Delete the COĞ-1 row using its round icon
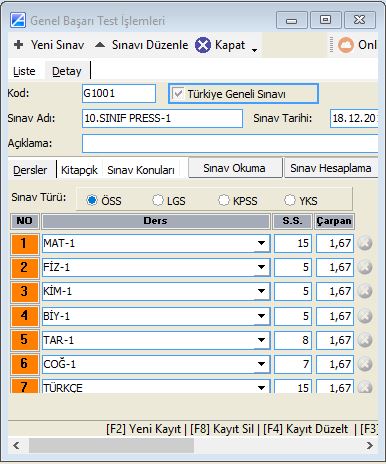Screen dimensions: 386x464 365,364
